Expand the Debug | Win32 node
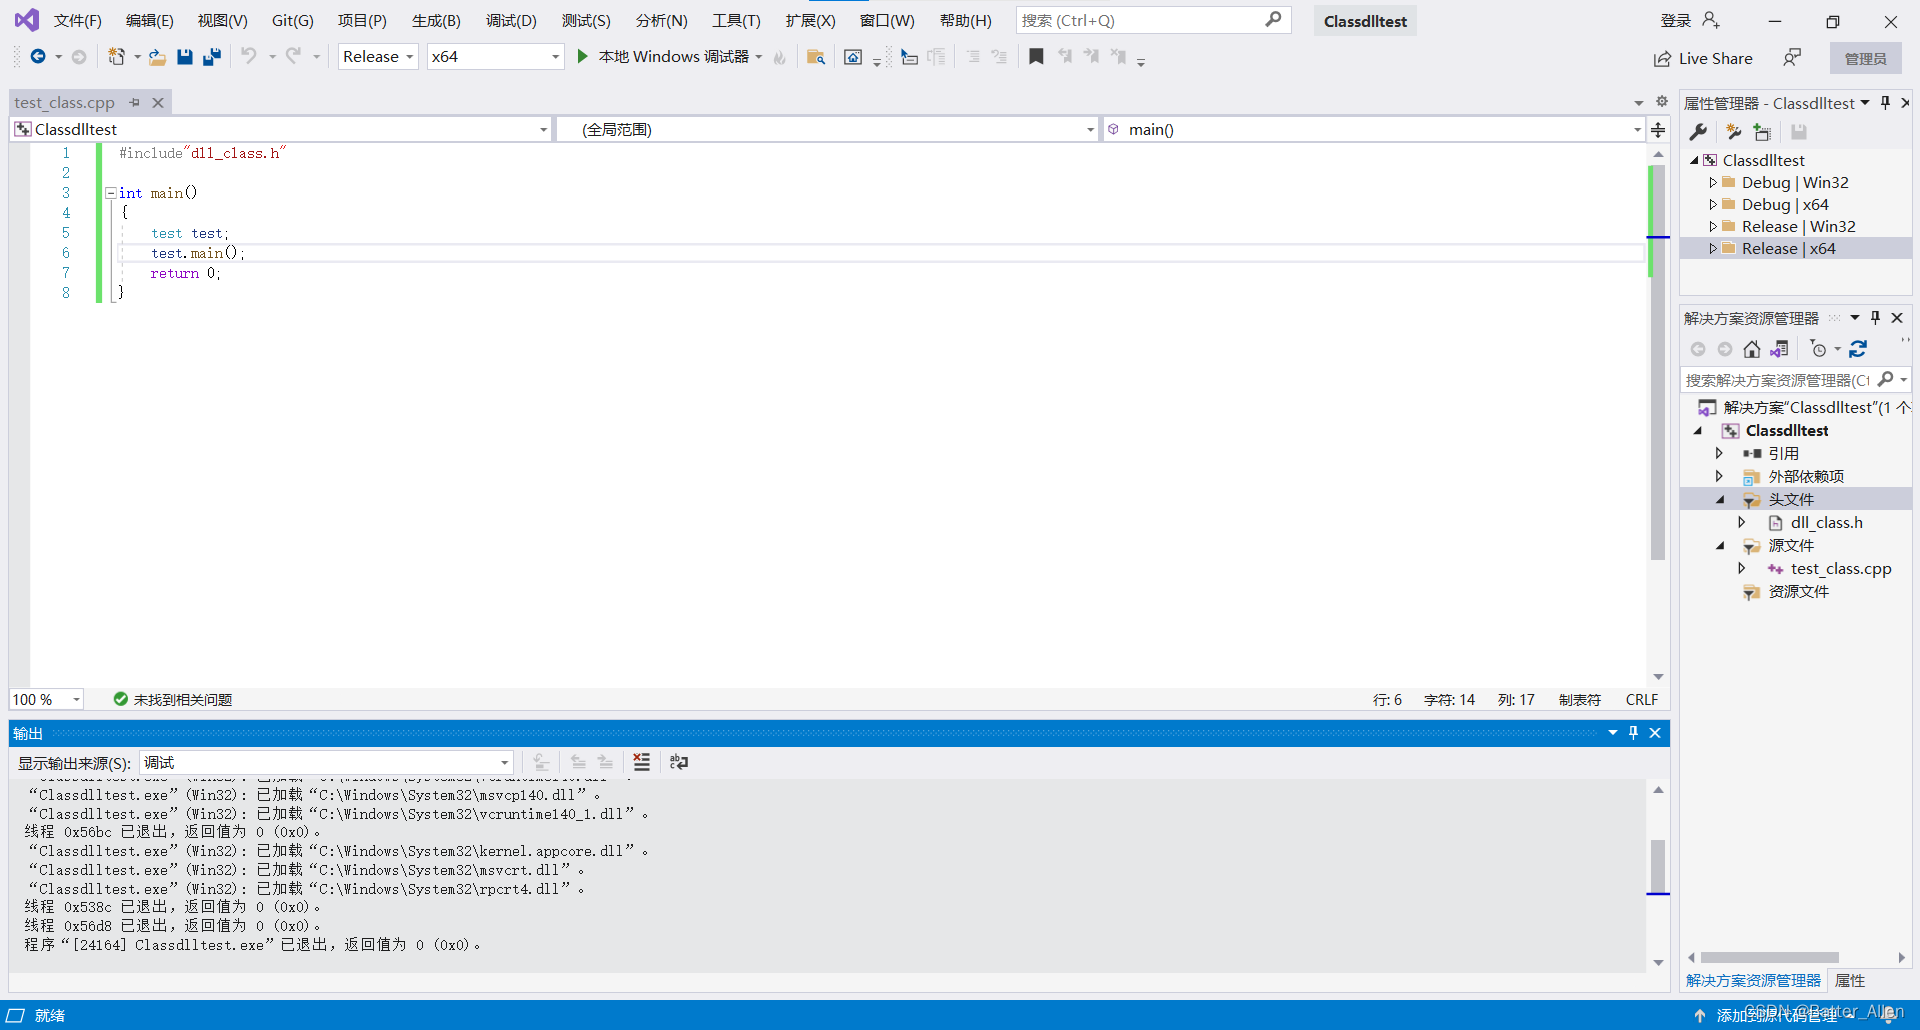Viewport: 1920px width, 1030px height. (1715, 182)
